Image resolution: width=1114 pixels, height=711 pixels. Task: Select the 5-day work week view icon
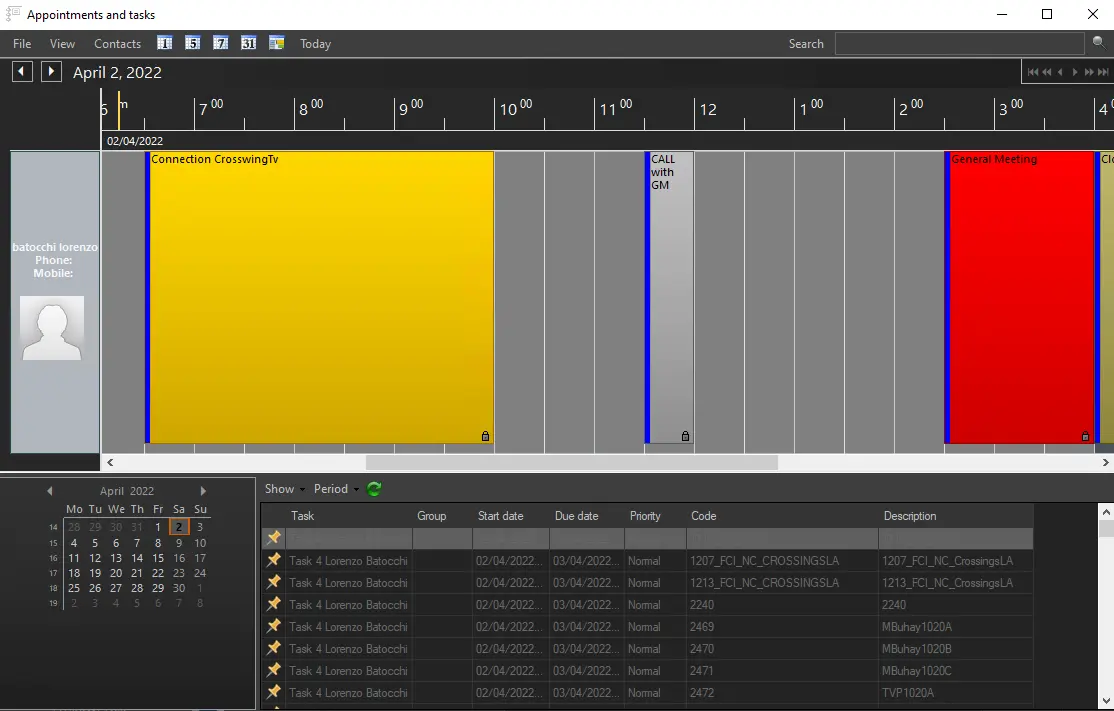coord(192,43)
